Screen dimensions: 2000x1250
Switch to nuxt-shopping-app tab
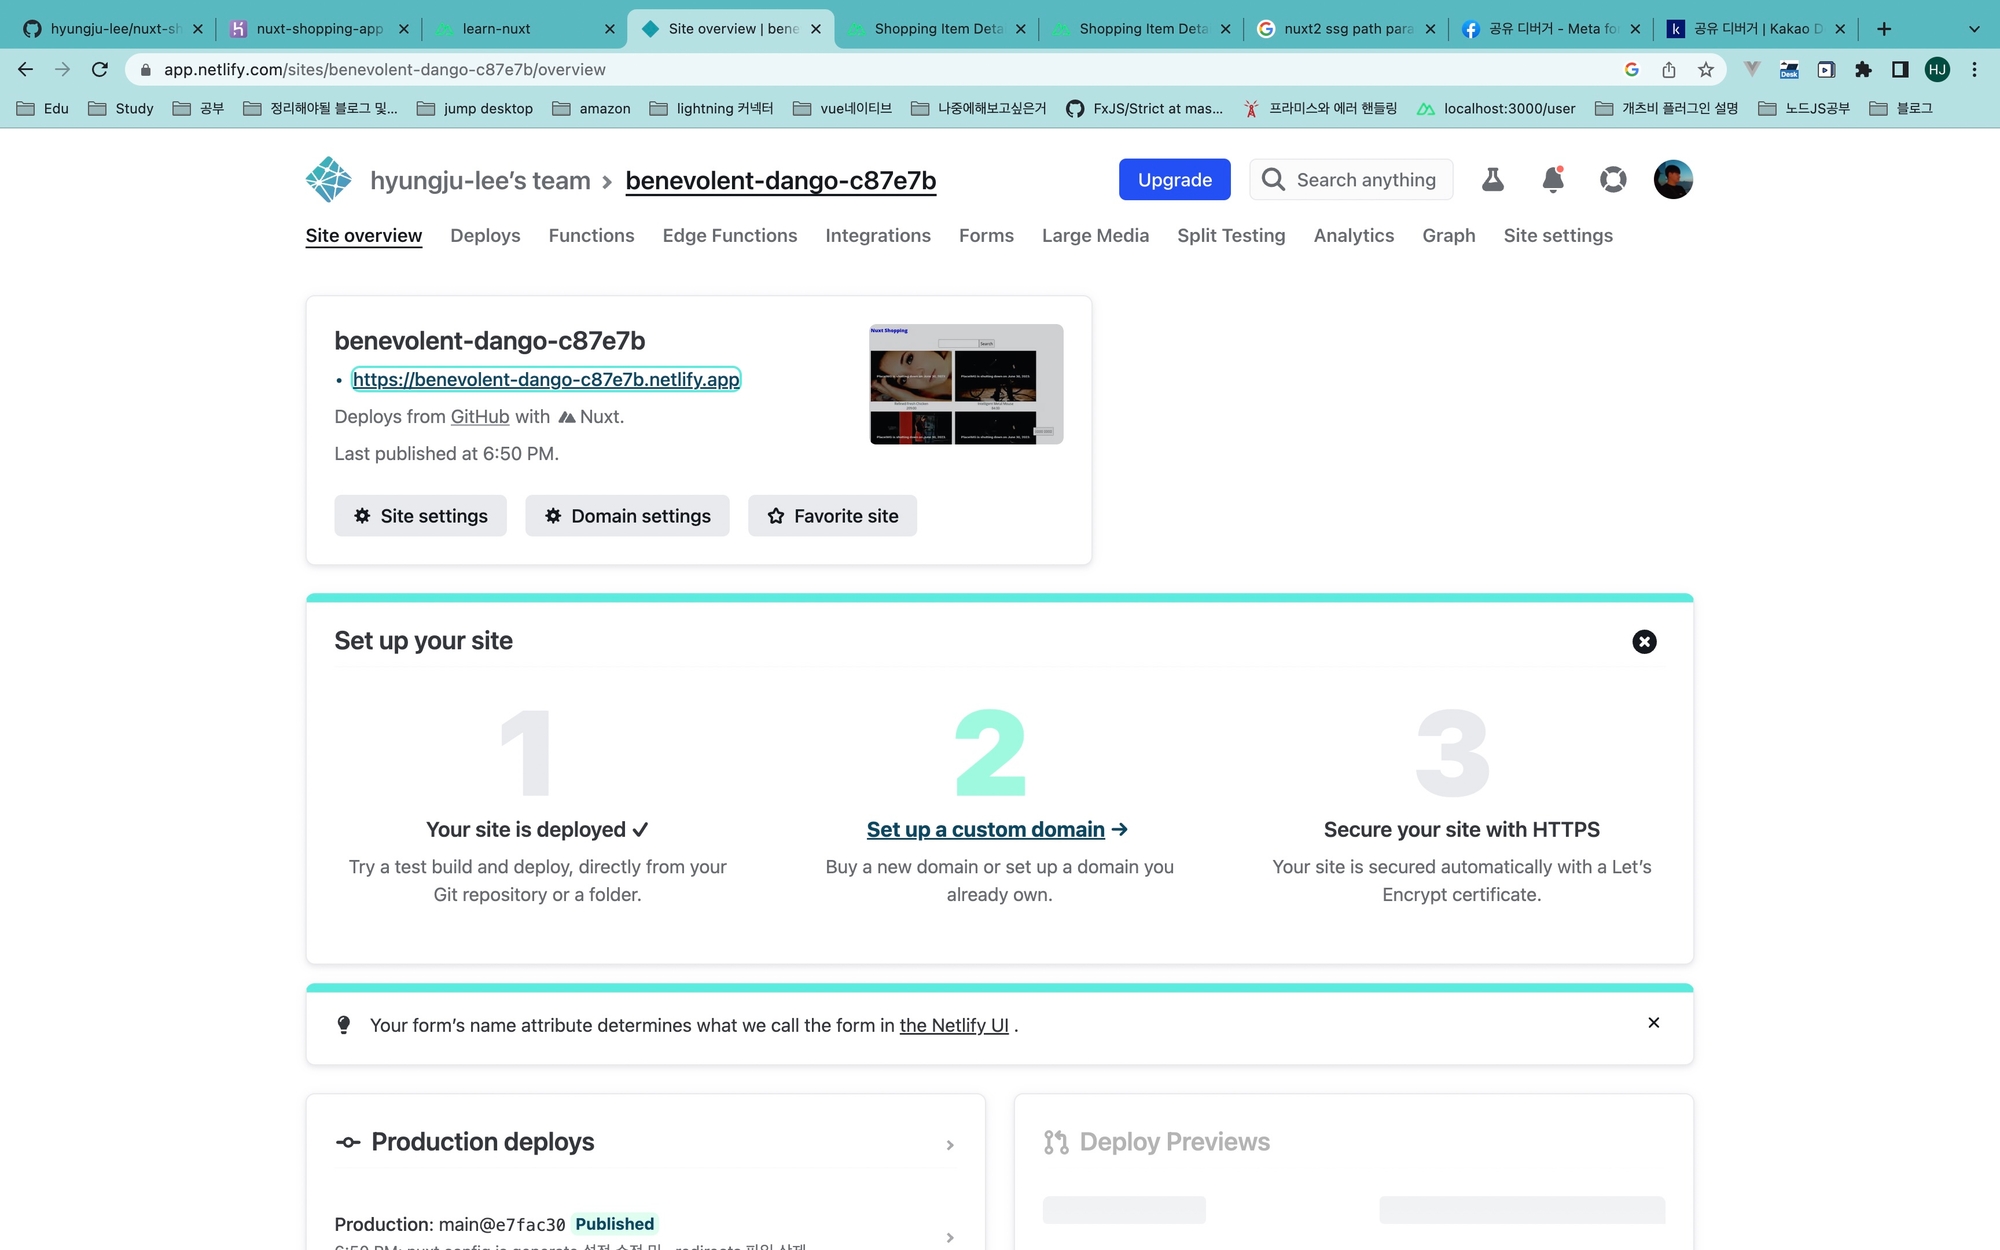318,29
